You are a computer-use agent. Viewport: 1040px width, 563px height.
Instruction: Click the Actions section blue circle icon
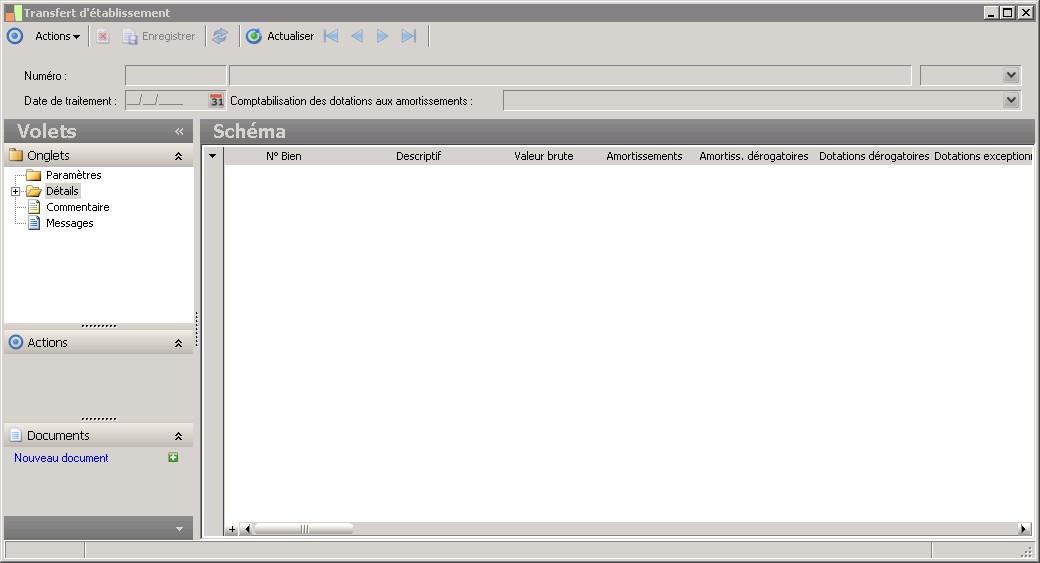(15, 342)
